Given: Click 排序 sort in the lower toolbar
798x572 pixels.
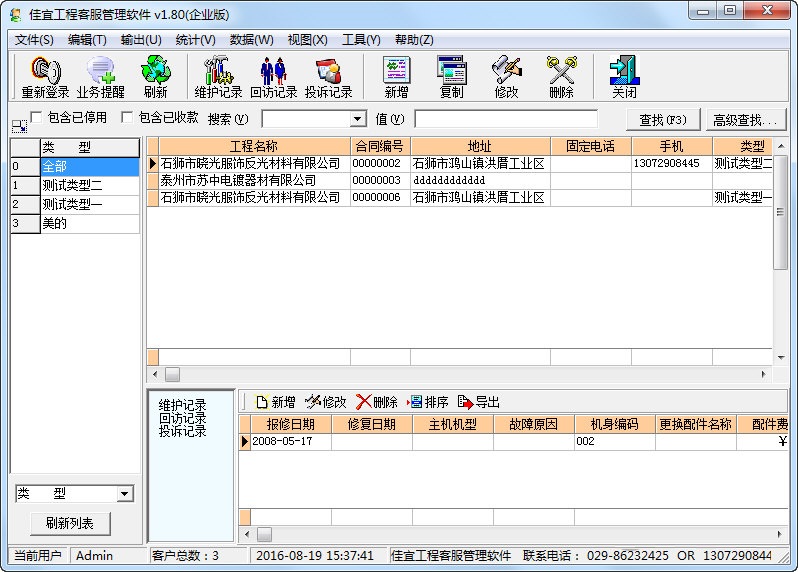Looking at the screenshot, I should pos(428,402).
